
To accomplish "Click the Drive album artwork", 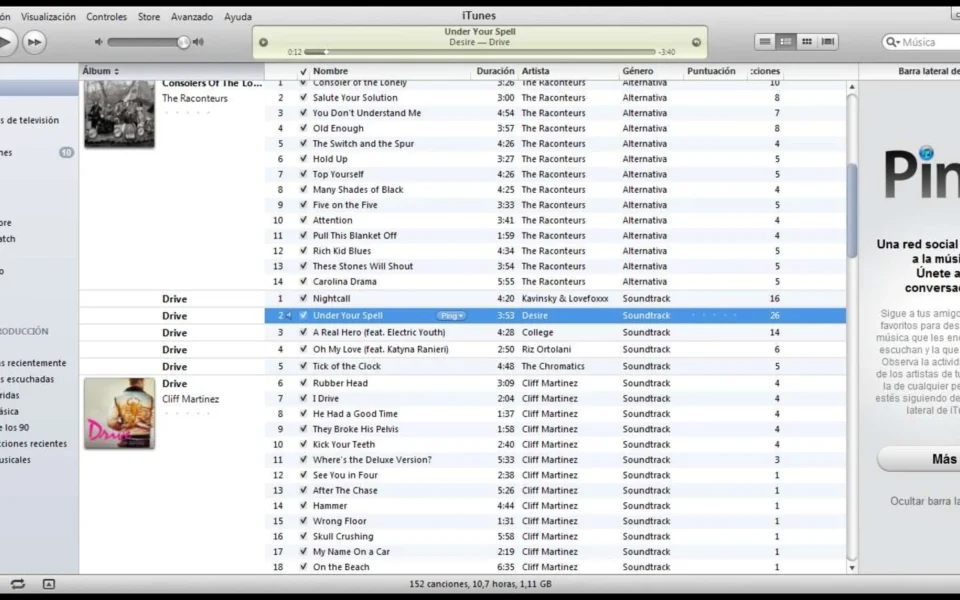I will point(119,413).
